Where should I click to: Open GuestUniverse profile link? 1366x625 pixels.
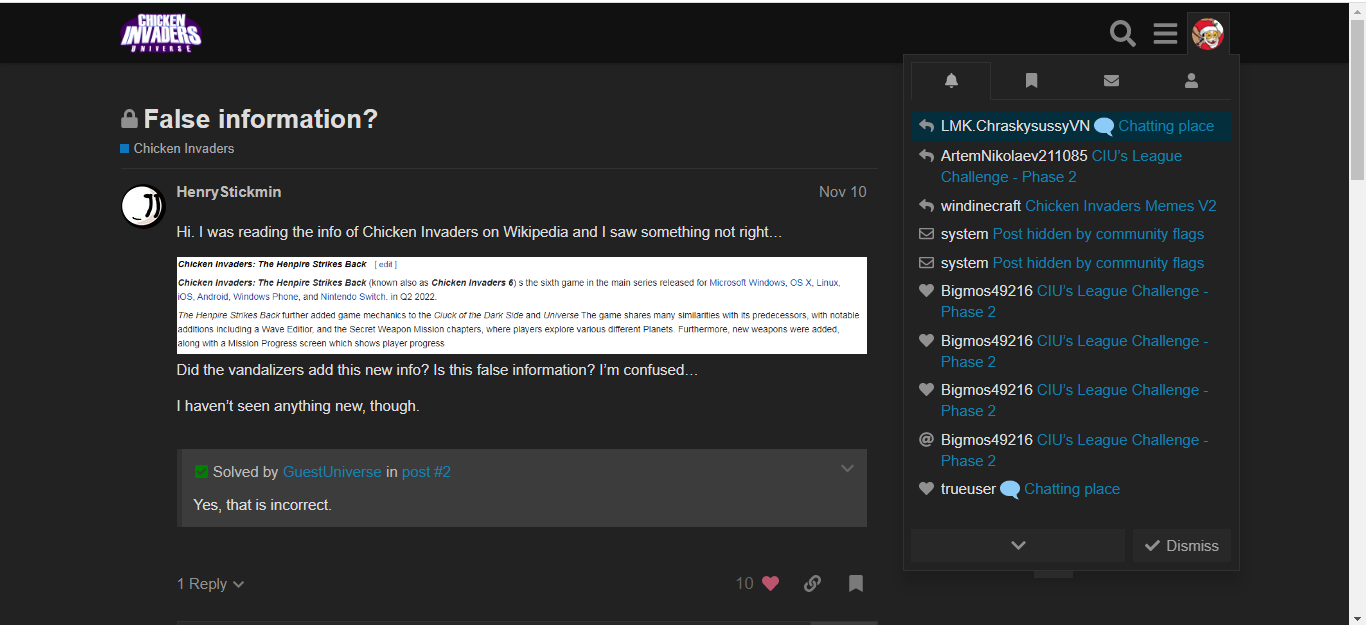point(332,472)
